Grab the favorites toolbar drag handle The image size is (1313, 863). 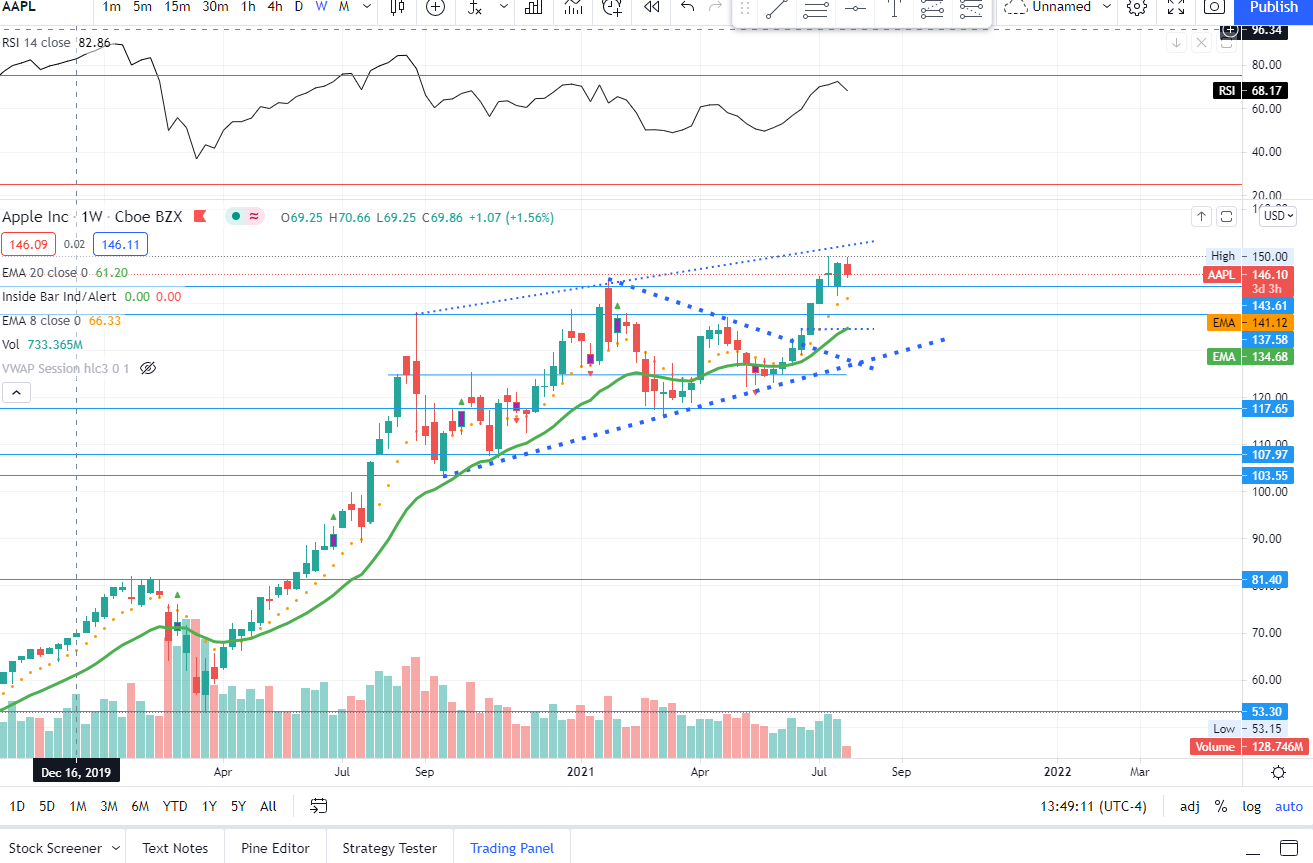(744, 8)
